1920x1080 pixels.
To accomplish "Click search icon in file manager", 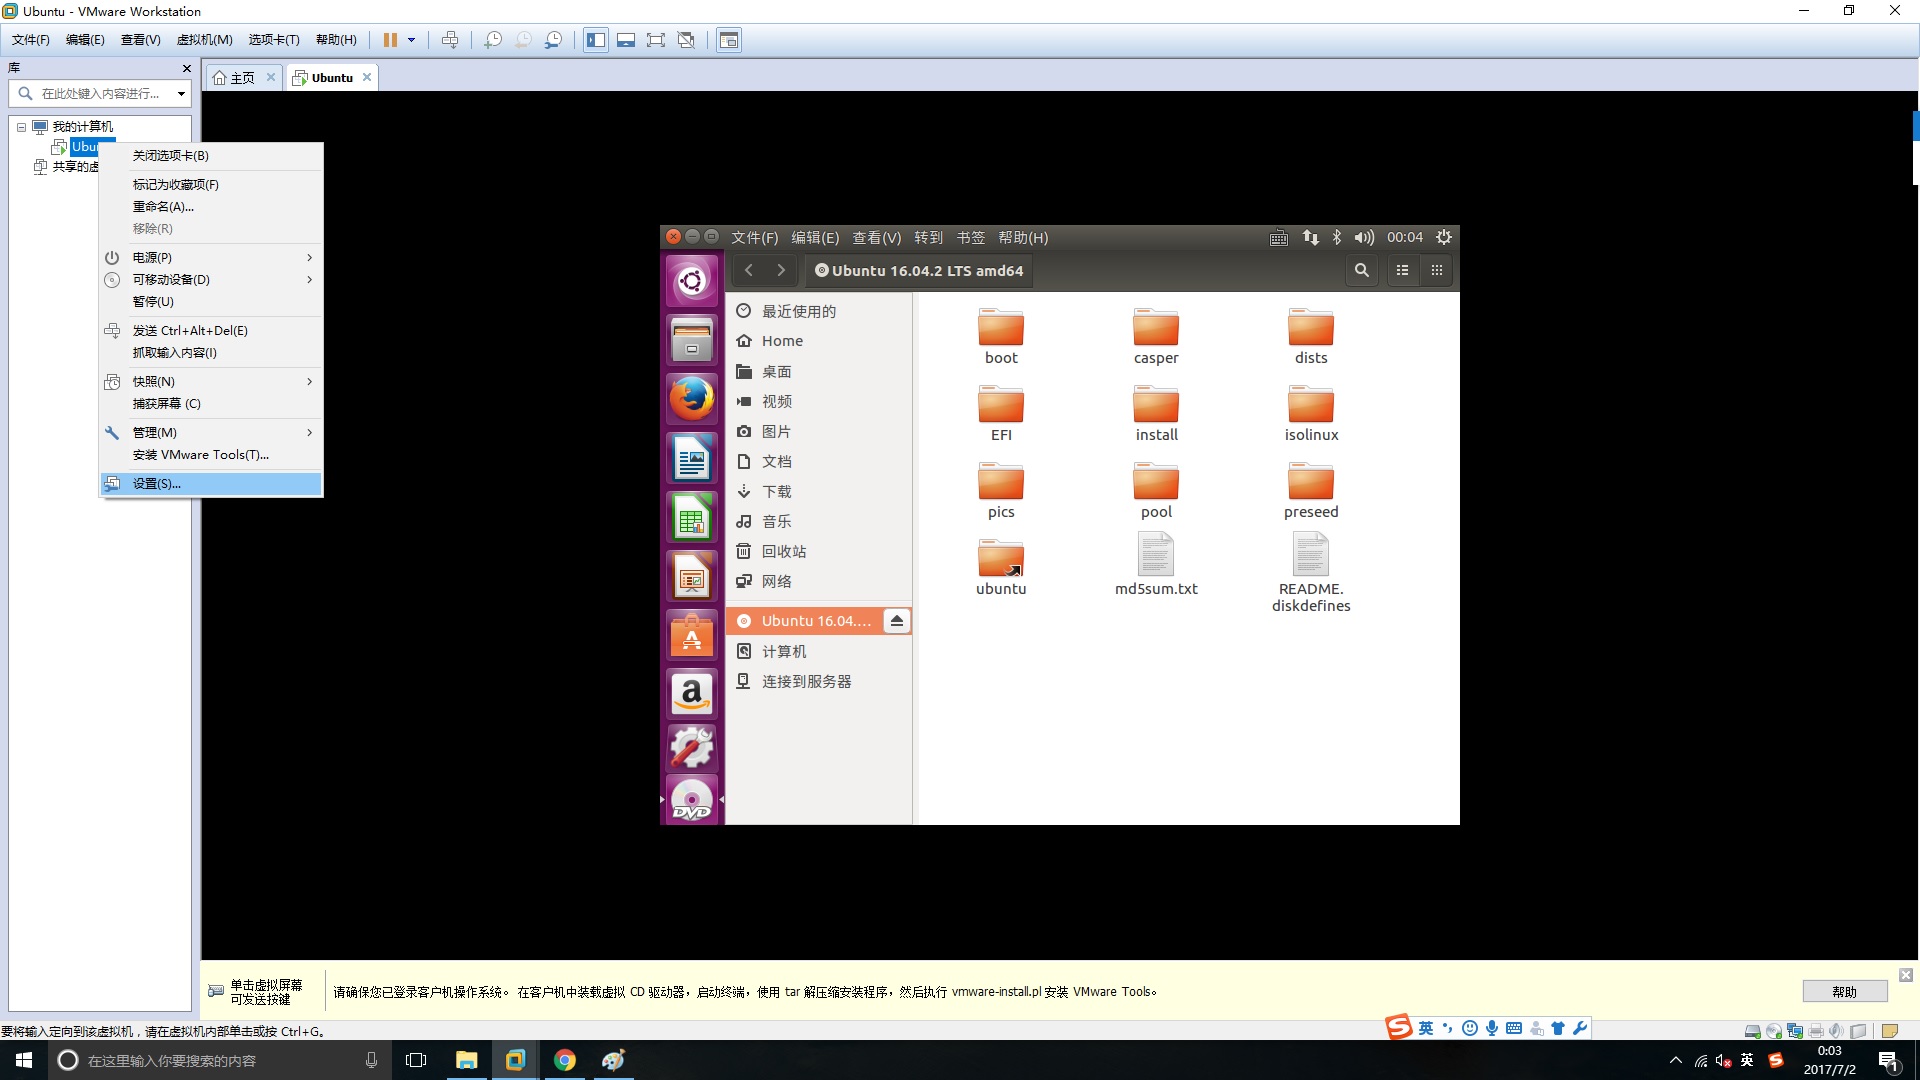I will click(1361, 270).
